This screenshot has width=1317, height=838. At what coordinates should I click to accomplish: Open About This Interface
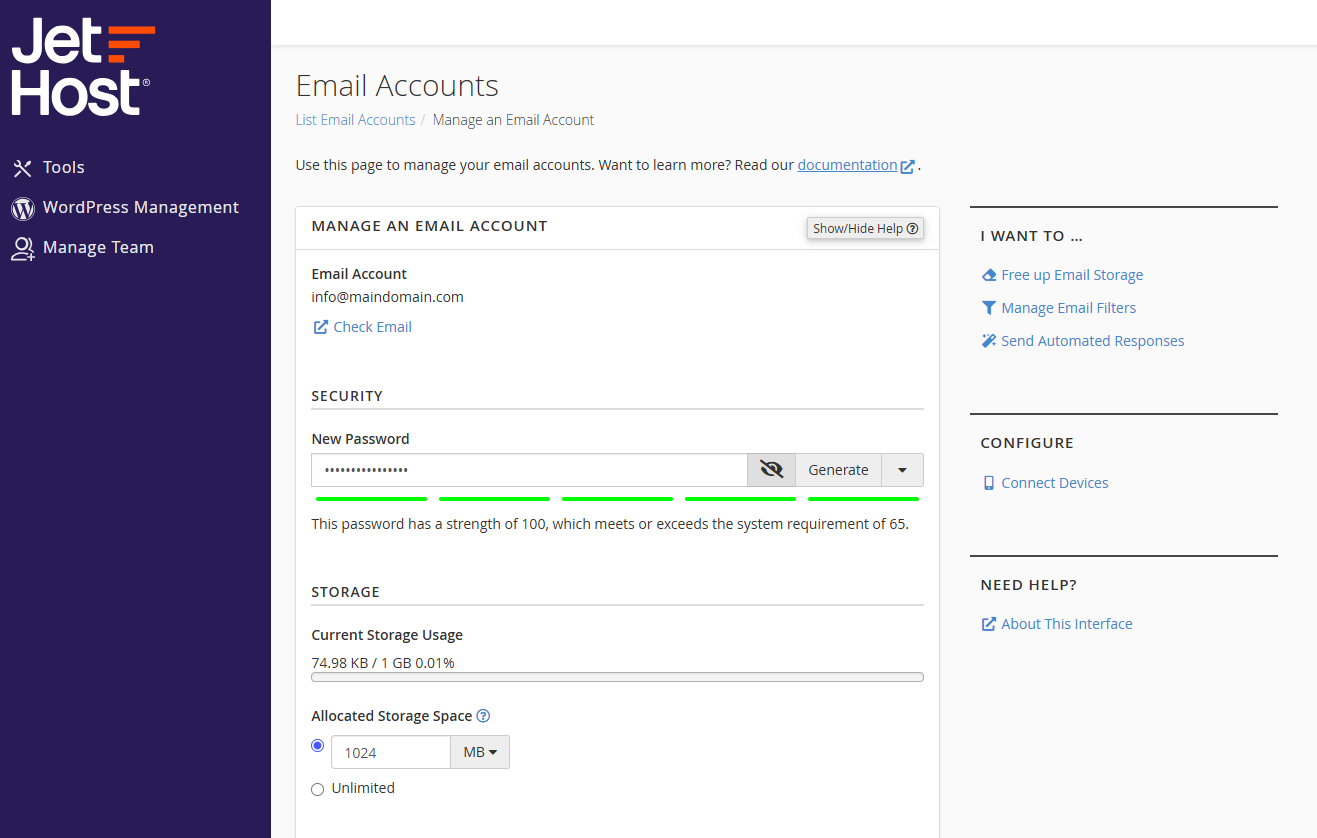tap(1066, 624)
